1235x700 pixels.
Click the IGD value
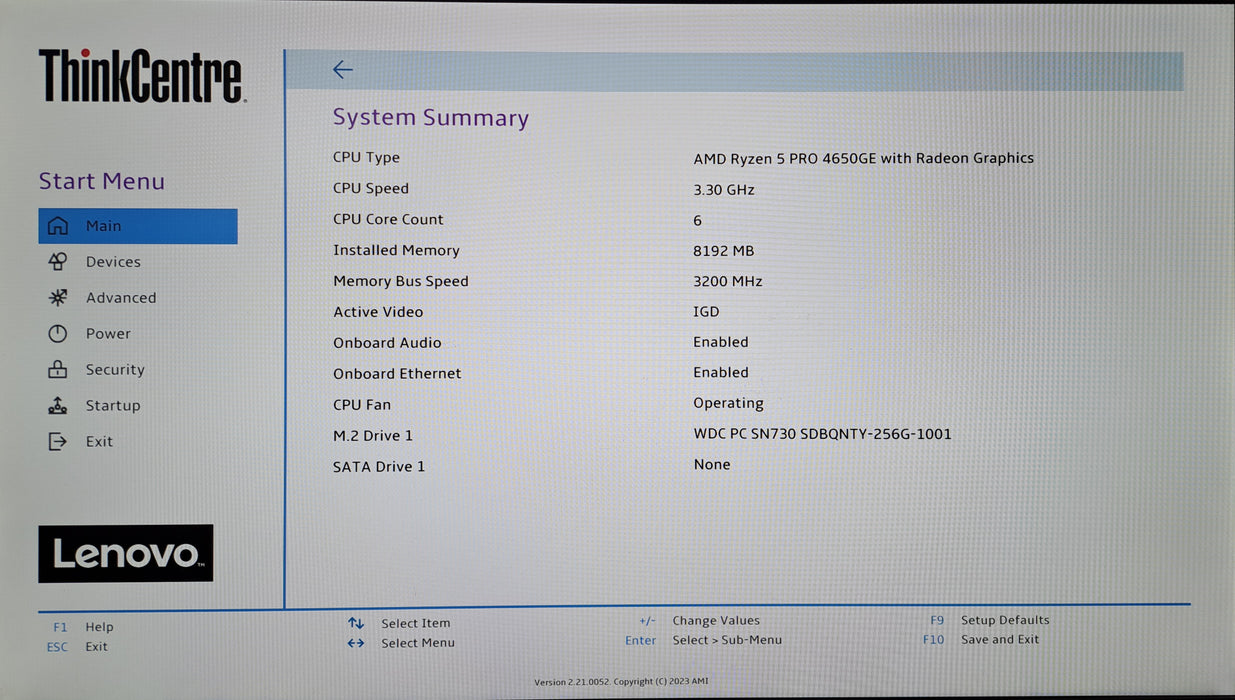(706, 312)
